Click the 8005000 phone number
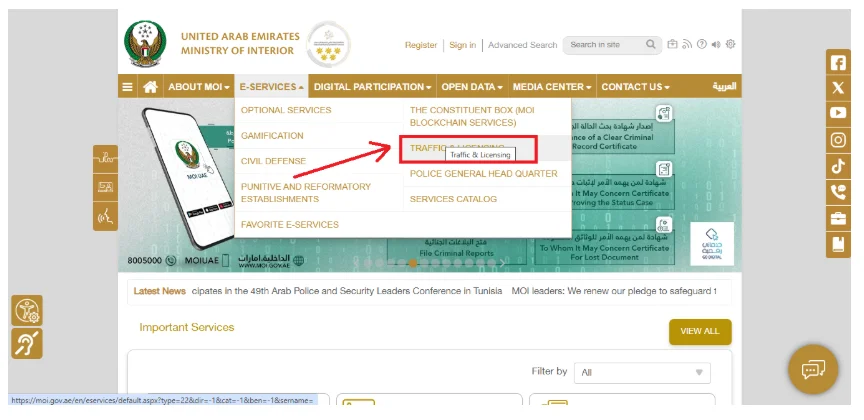The width and height of the screenshot is (864, 420). pos(144,261)
